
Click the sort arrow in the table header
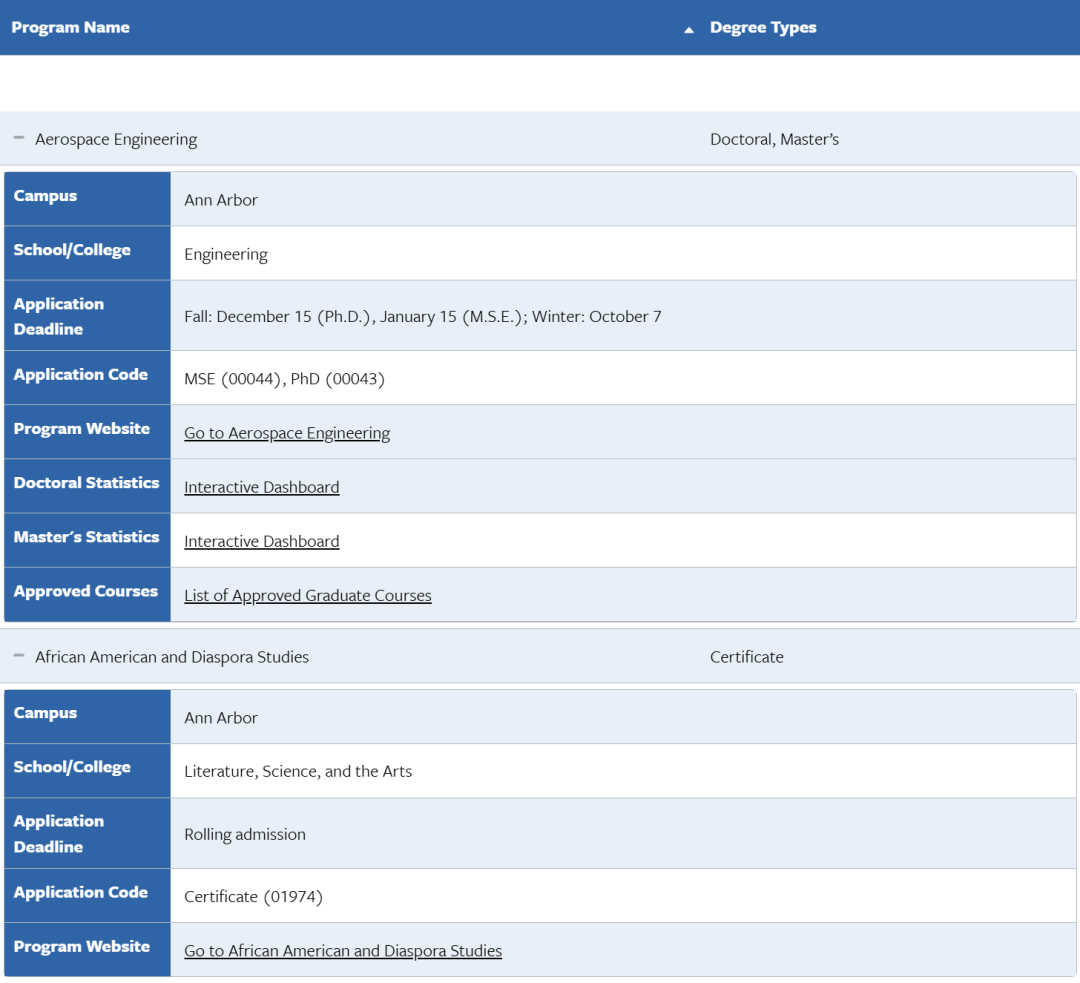[688, 30]
